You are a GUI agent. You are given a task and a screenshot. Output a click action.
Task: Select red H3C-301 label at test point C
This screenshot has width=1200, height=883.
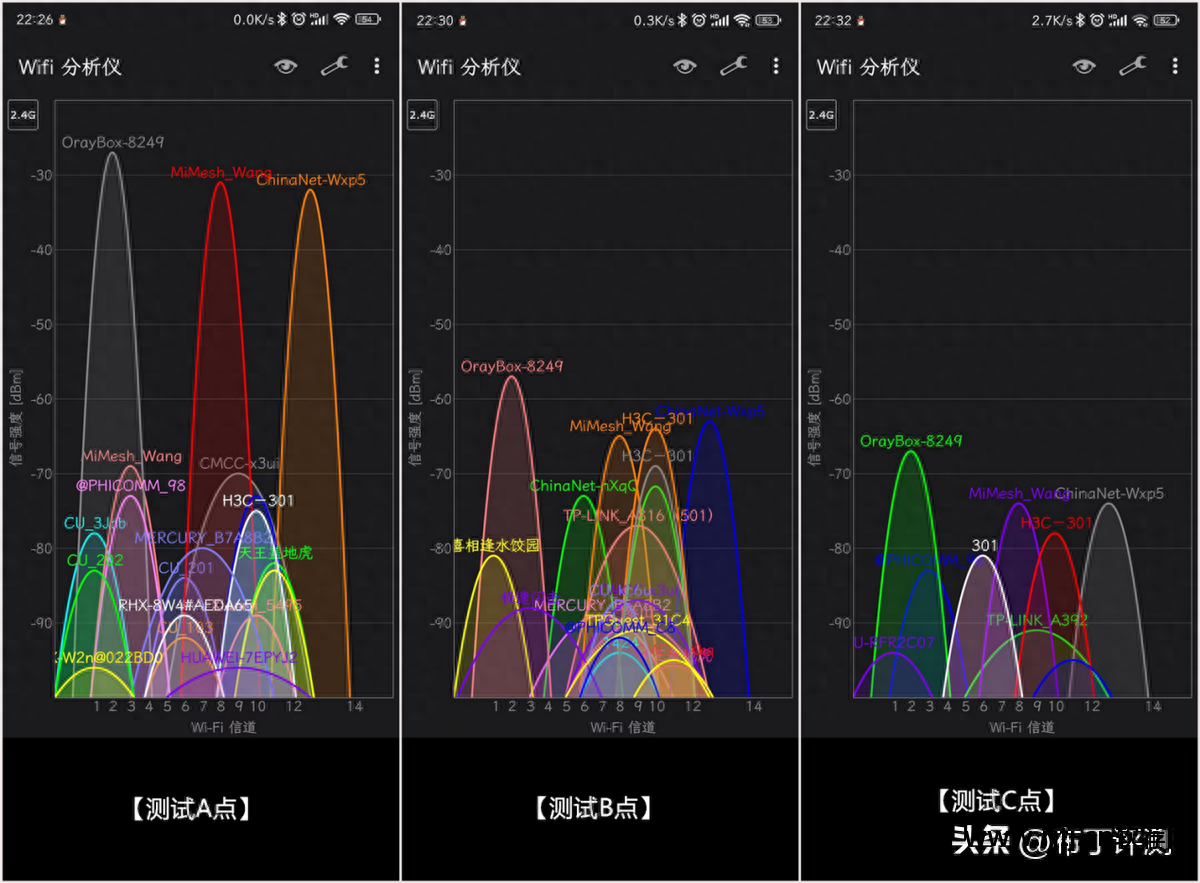(x=1056, y=523)
